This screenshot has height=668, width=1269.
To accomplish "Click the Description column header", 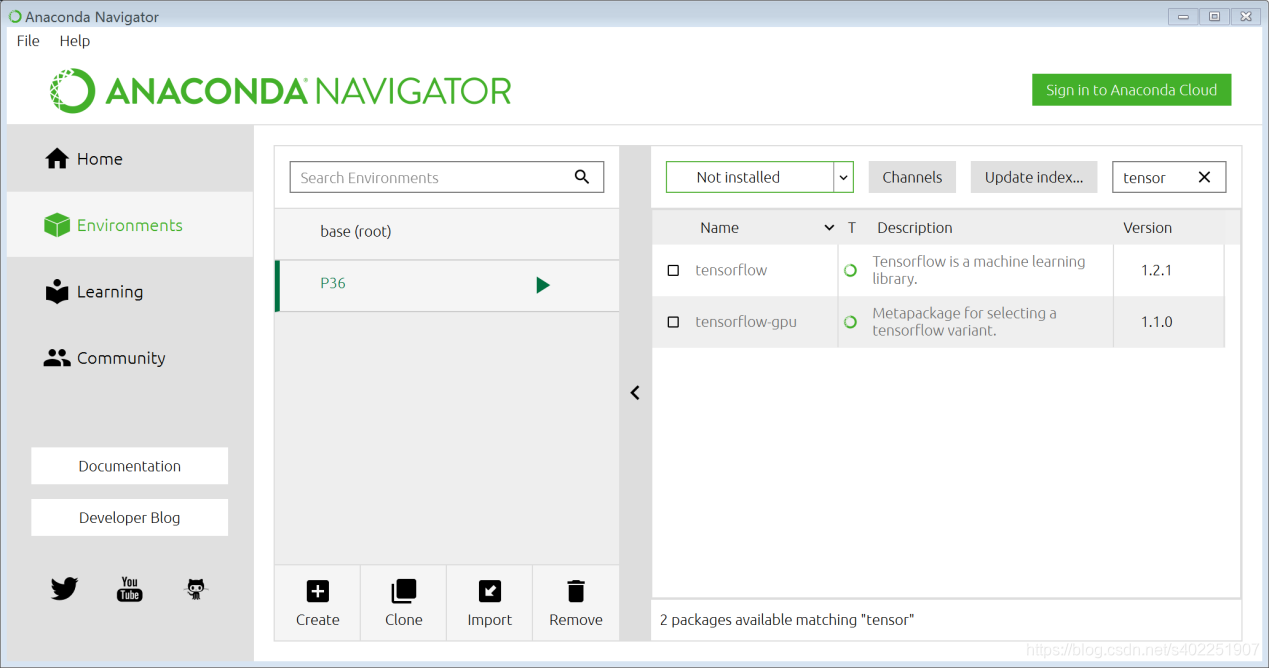I will 915,228.
